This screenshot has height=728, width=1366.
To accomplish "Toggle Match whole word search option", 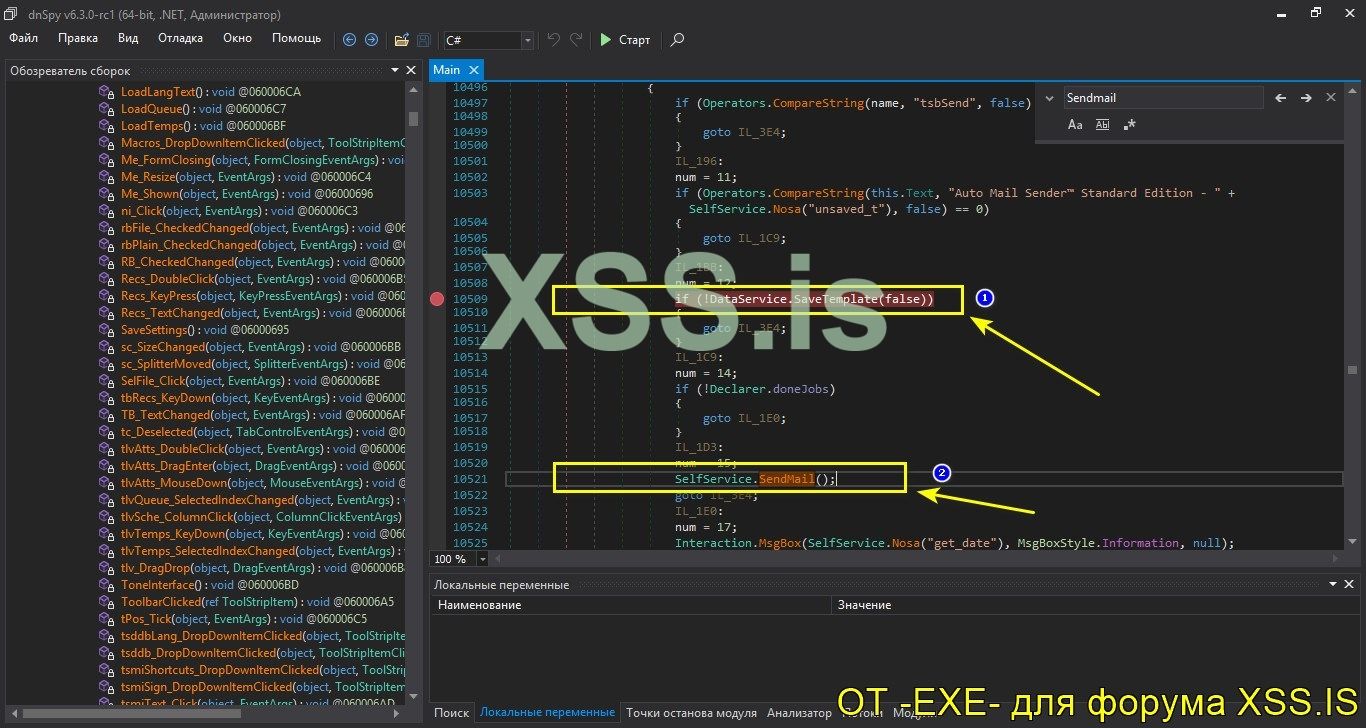I will pyautogui.click(x=1103, y=125).
